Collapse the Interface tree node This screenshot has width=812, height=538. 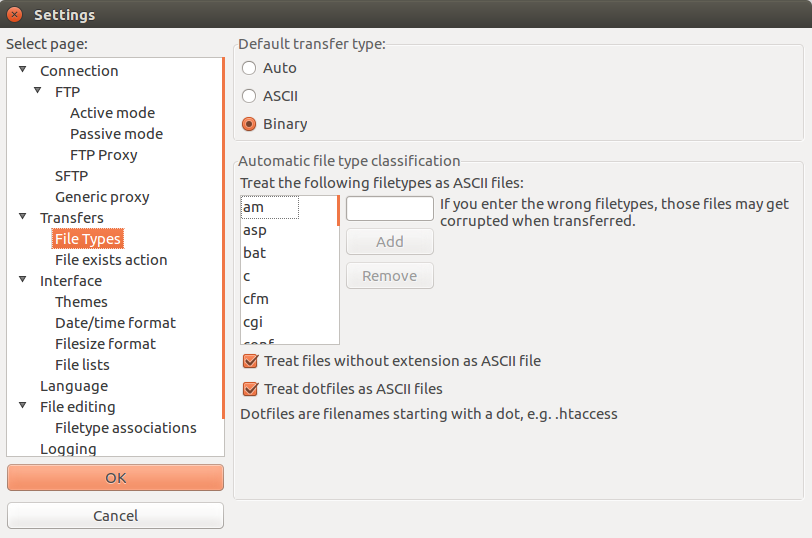[x=23, y=280]
